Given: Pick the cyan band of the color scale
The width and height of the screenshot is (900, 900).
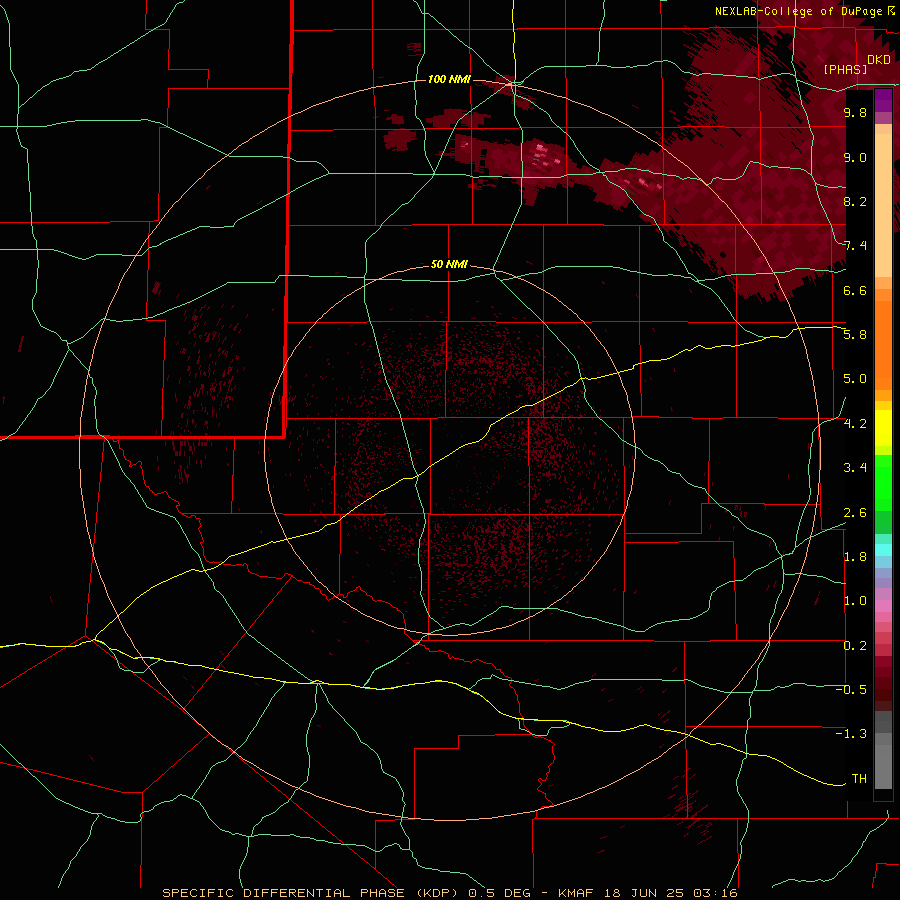Looking at the screenshot, I should [883, 549].
